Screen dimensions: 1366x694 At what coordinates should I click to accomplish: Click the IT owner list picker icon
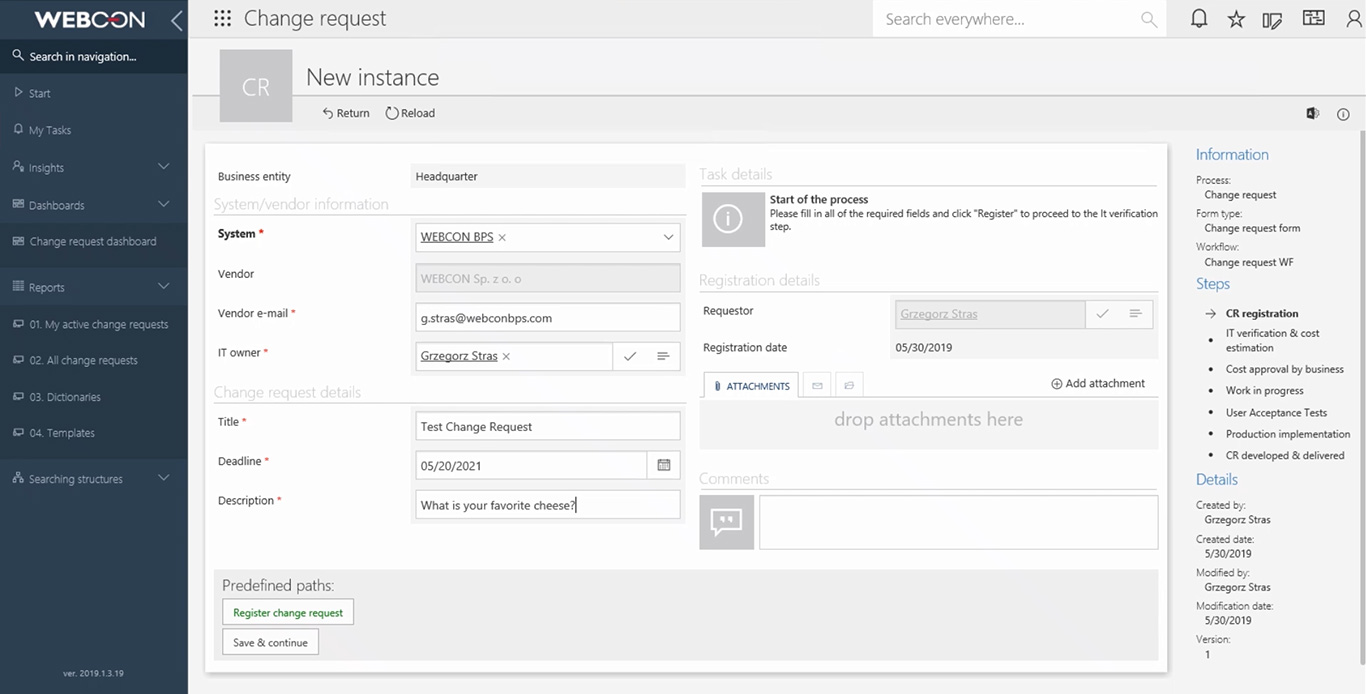click(662, 356)
